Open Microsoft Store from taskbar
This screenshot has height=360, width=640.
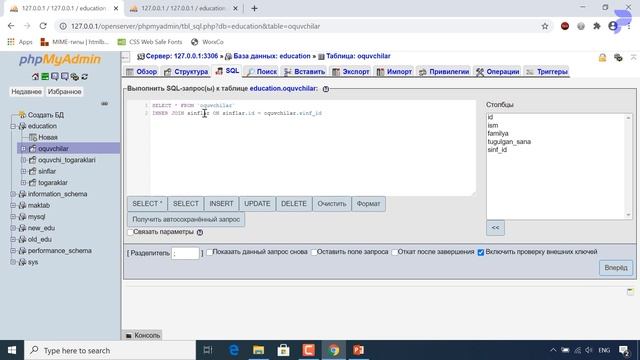283,350
